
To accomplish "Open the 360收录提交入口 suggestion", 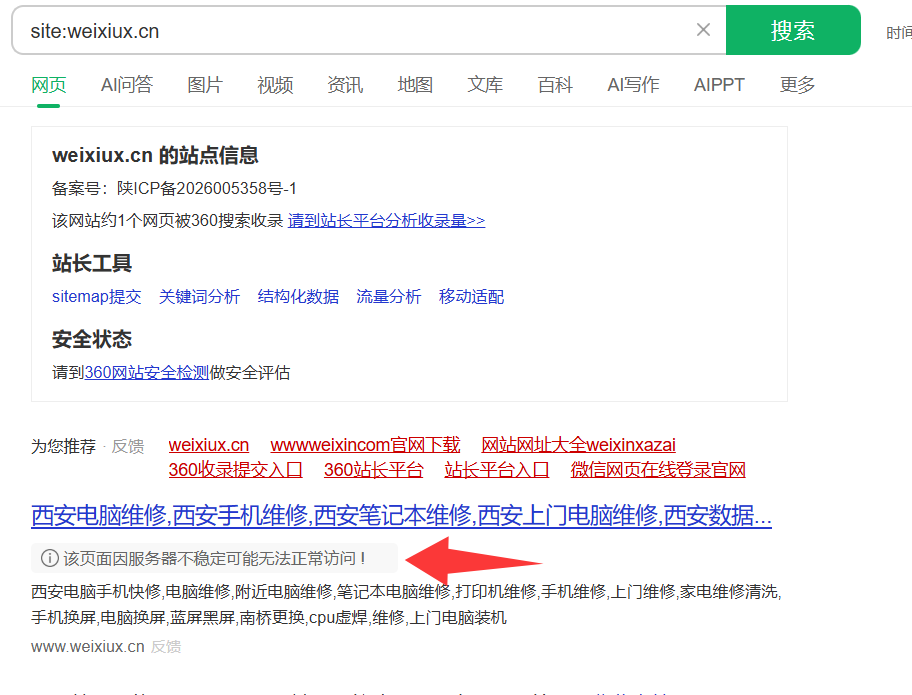I will coord(236,469).
